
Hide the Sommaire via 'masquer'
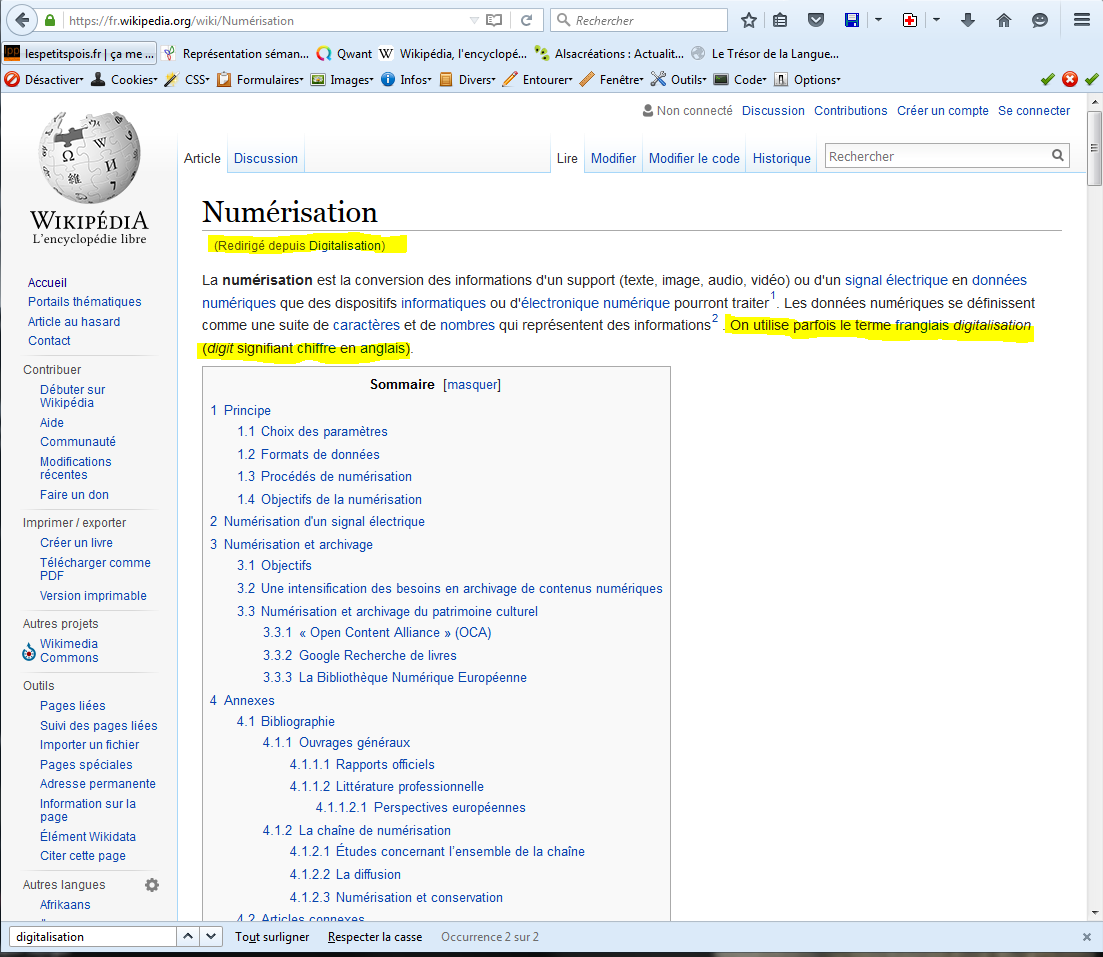point(471,385)
